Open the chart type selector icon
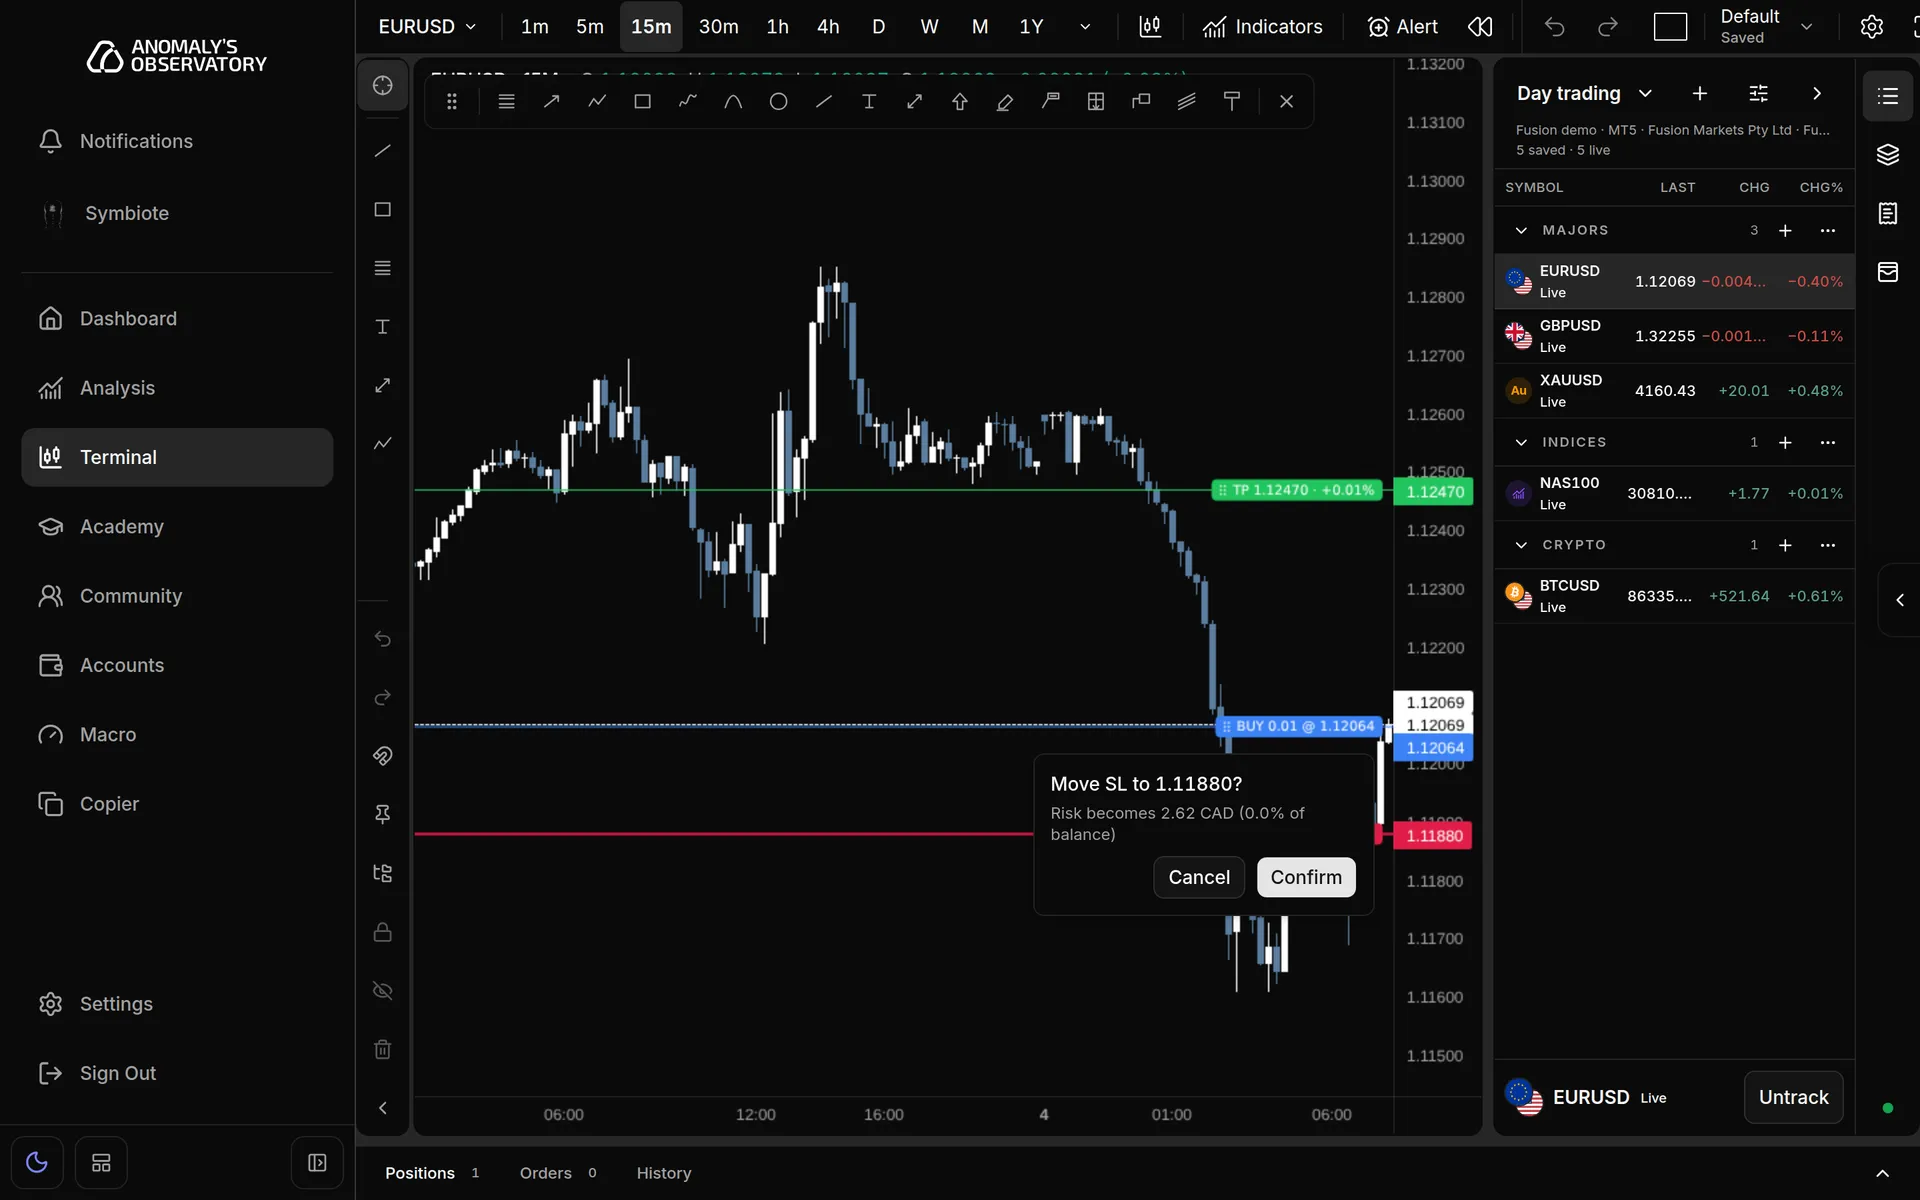1920x1200 pixels. point(1150,27)
